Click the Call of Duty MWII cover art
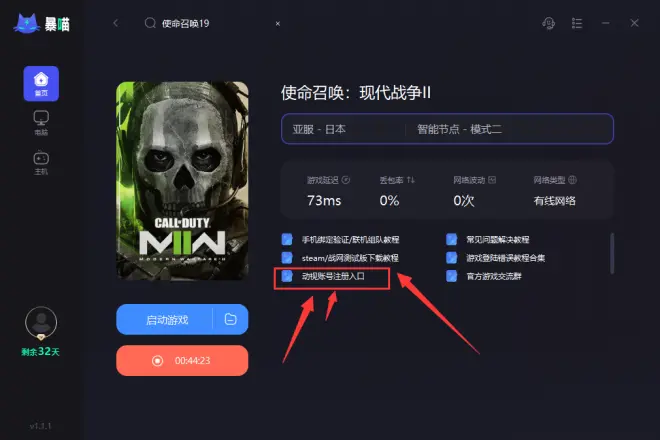This screenshot has width=660, height=440. click(x=182, y=181)
